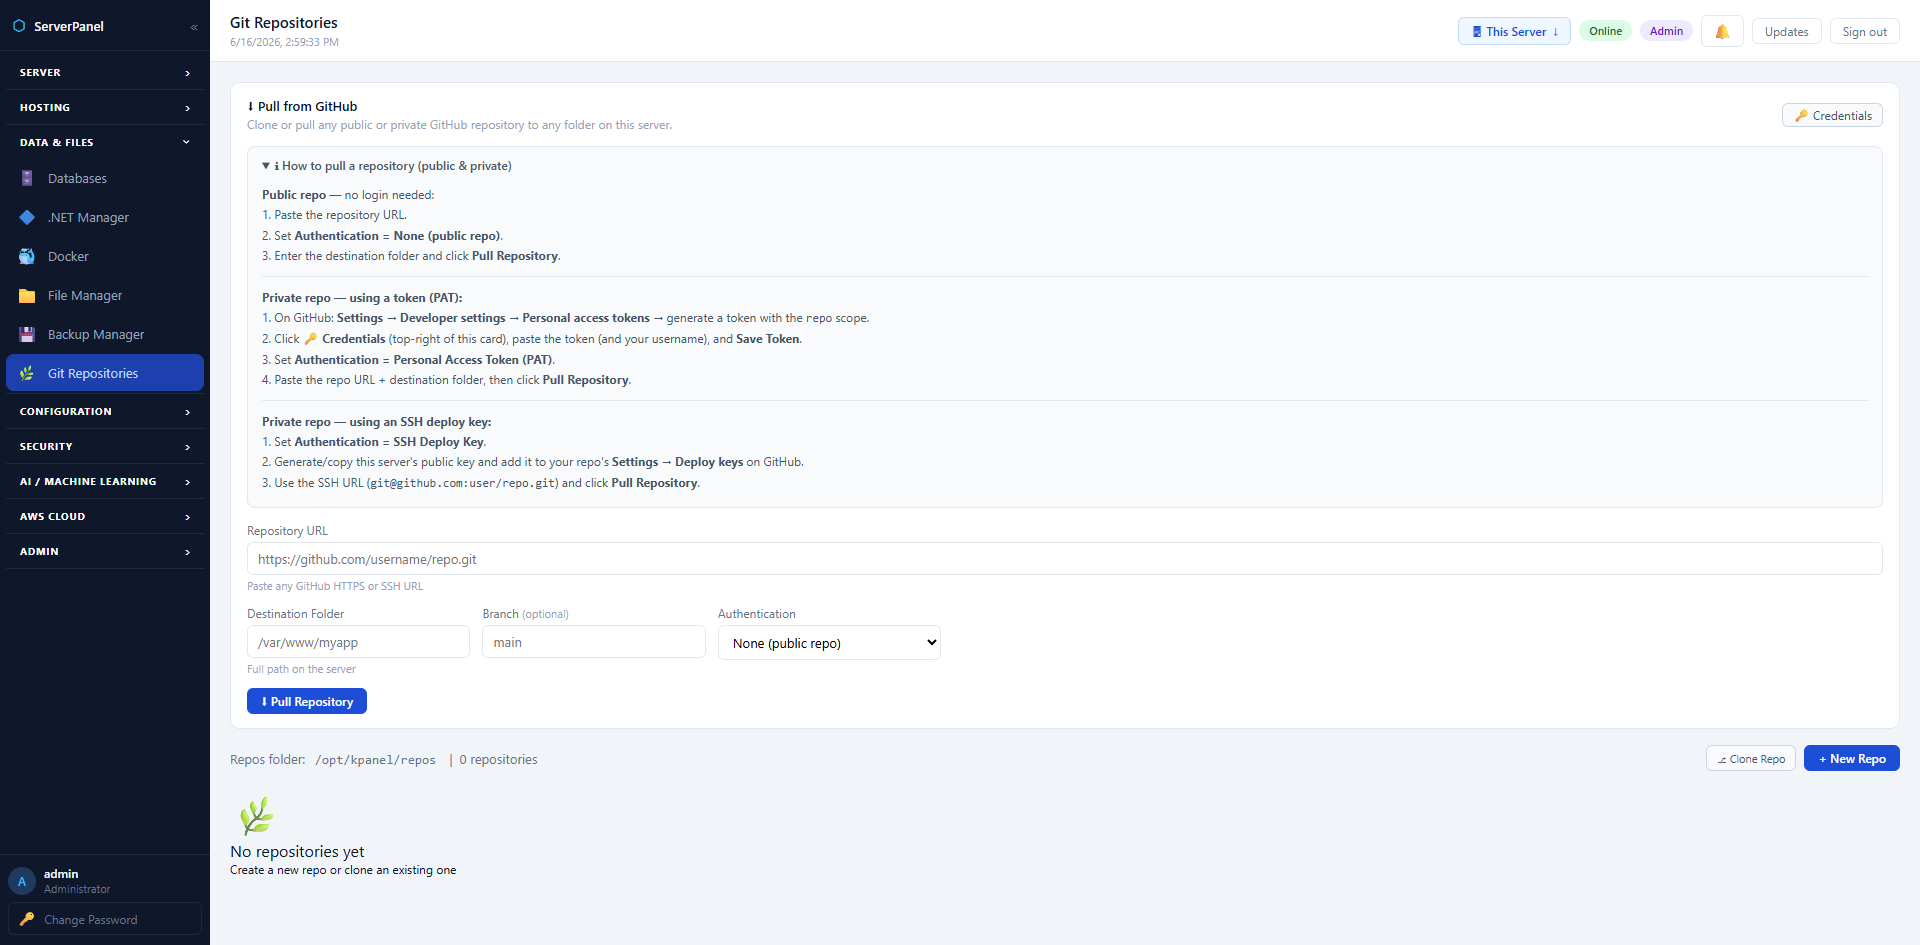
Task: Click the ServerPanel logo icon
Action: (x=19, y=26)
